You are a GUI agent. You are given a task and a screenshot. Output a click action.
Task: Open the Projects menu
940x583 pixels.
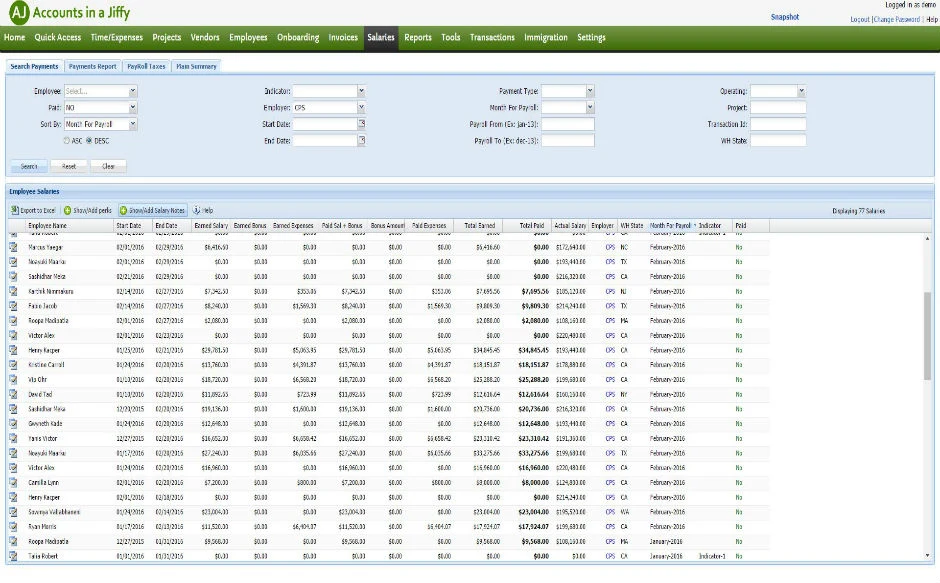coord(167,37)
